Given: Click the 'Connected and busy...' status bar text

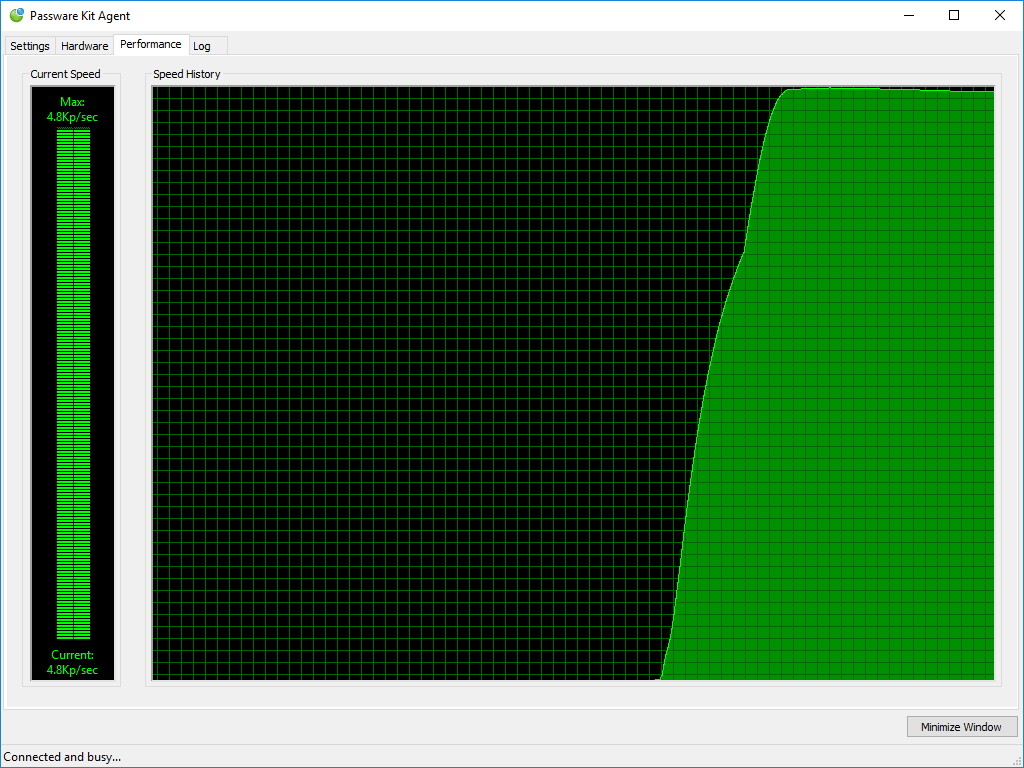Looking at the screenshot, I should pyautogui.click(x=63, y=757).
